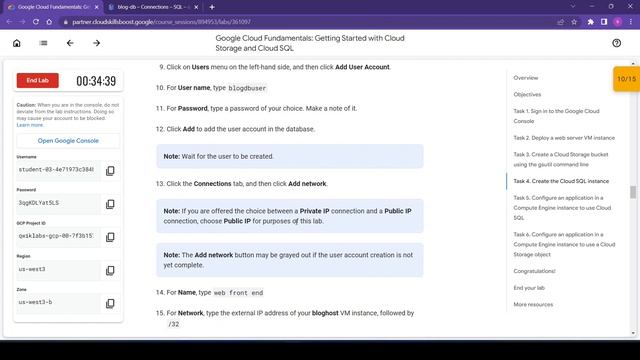Go to Task 1 Sign in to Console
The height and width of the screenshot is (360, 640).
click(556, 116)
